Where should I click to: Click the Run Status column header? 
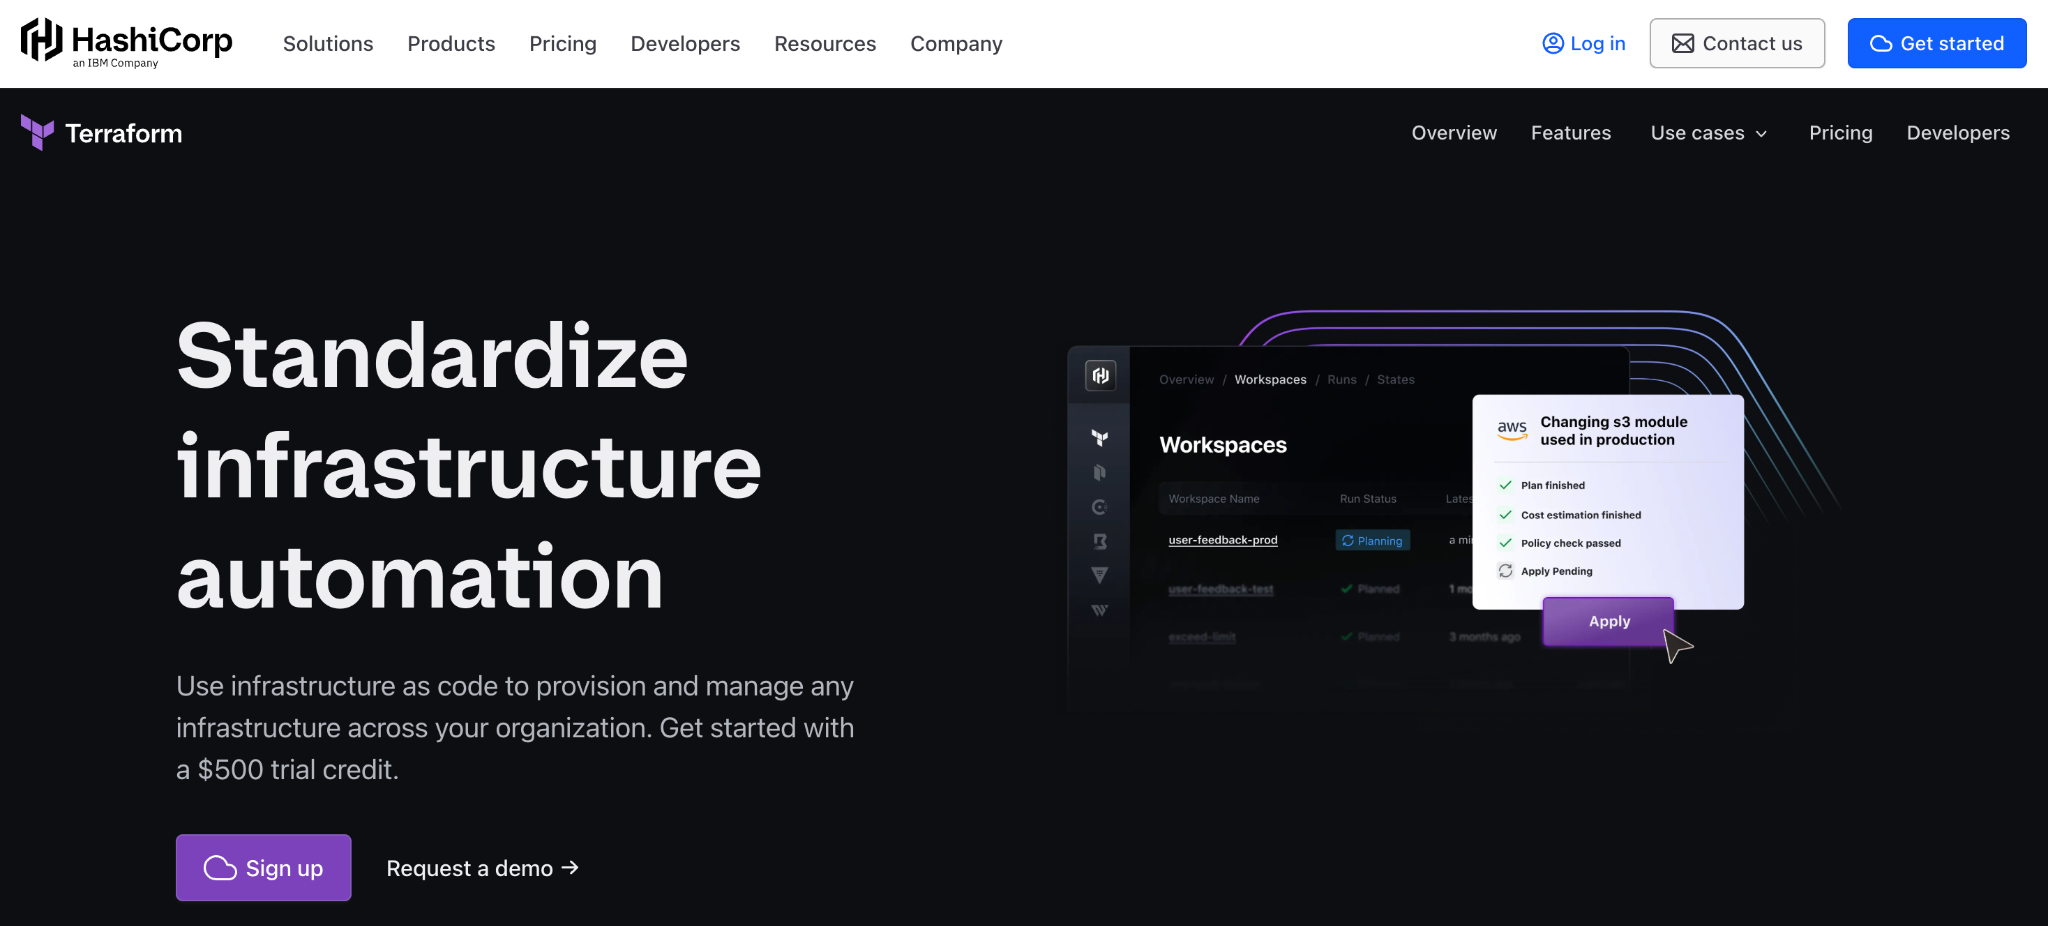coord(1368,499)
